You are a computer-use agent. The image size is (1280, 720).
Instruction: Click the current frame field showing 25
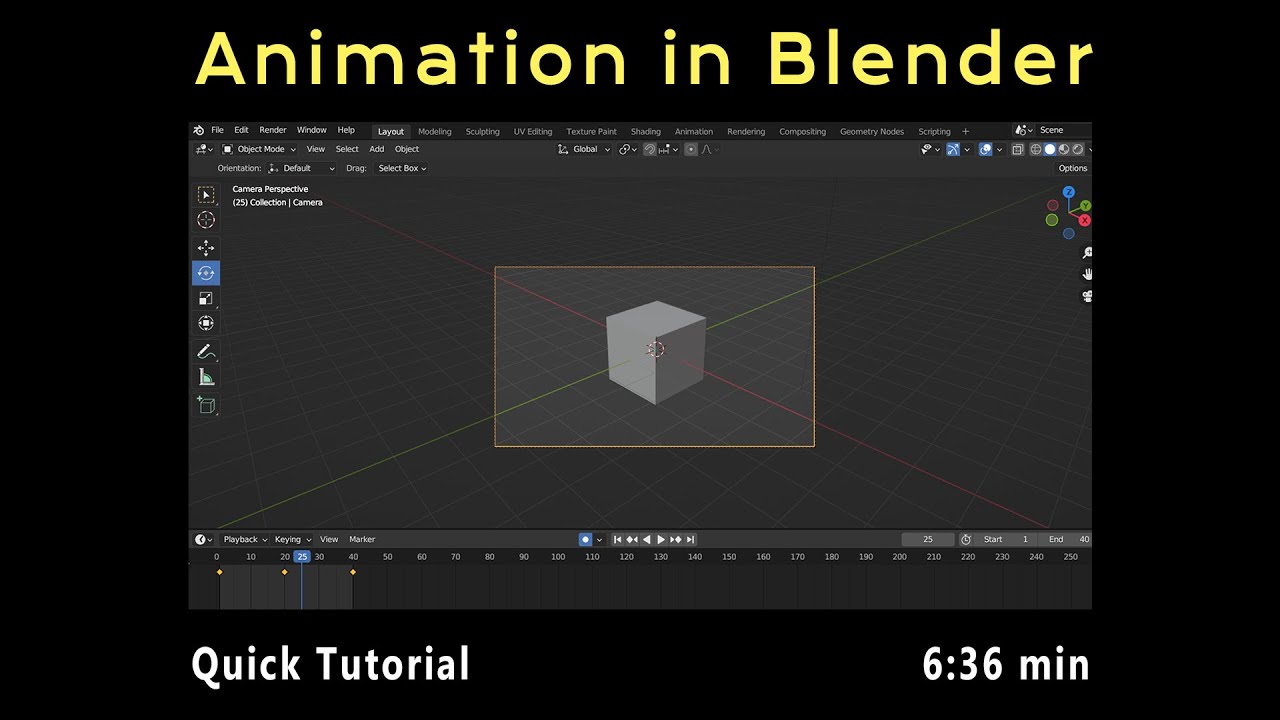click(x=928, y=540)
